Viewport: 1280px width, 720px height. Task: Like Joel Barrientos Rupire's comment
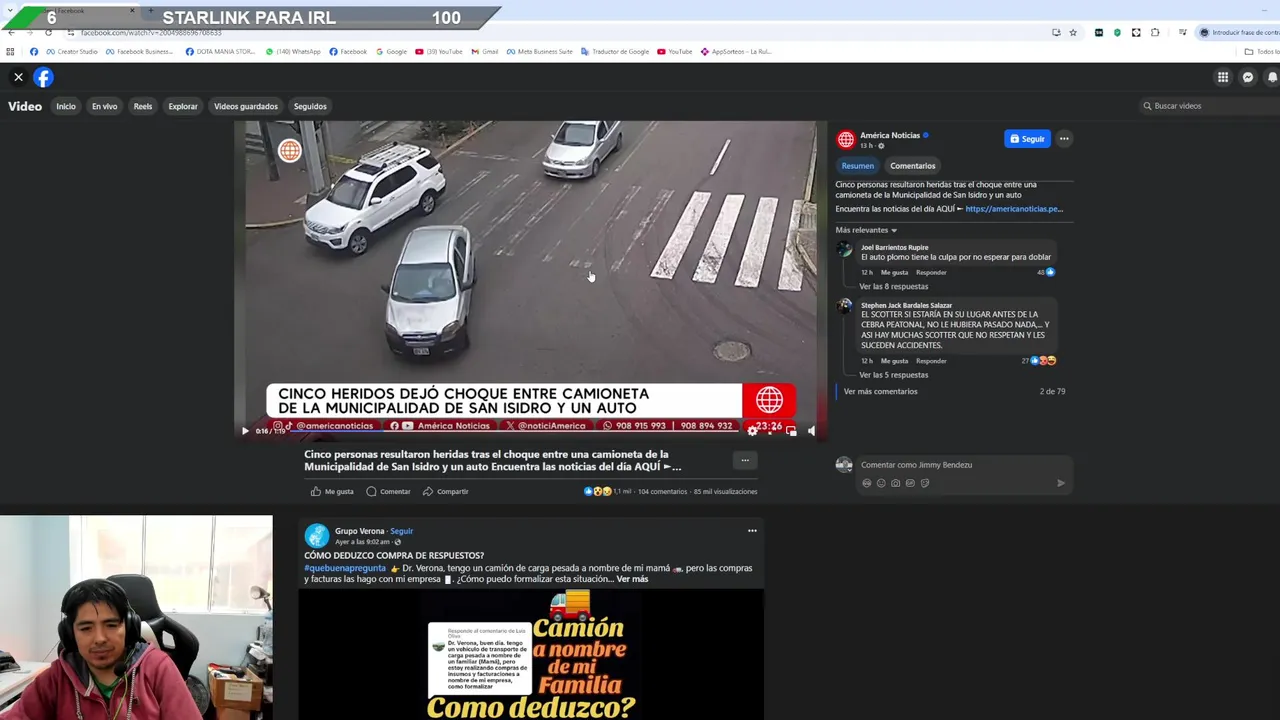(x=894, y=272)
